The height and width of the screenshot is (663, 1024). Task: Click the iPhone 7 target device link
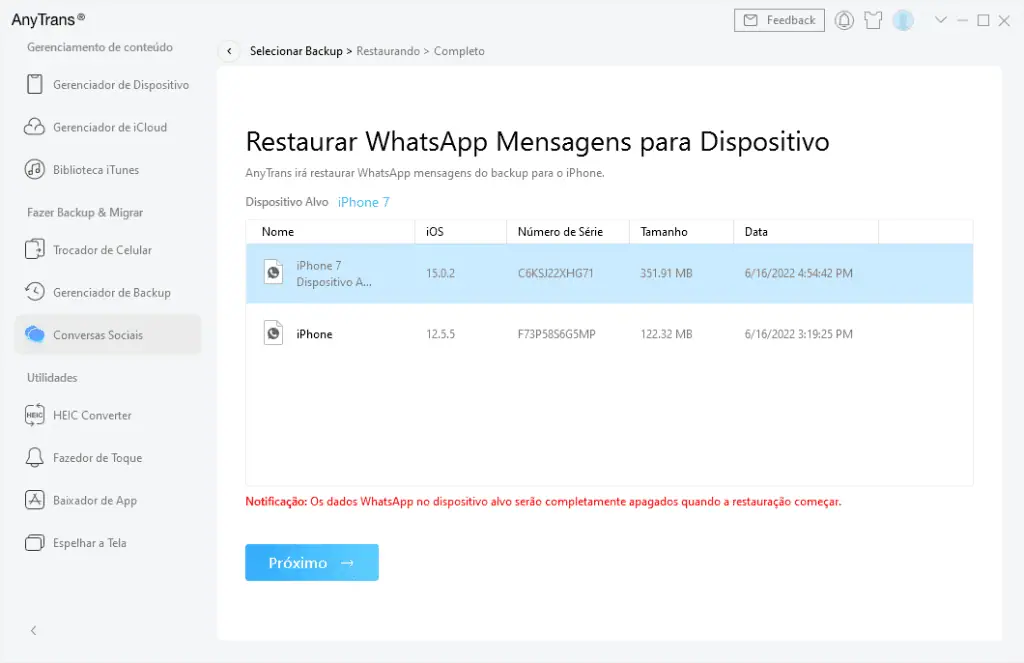(x=364, y=201)
